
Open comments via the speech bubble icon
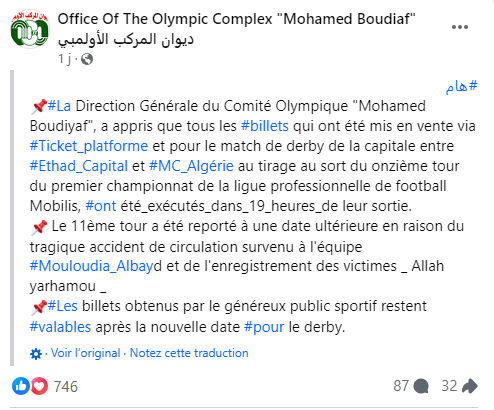421,386
